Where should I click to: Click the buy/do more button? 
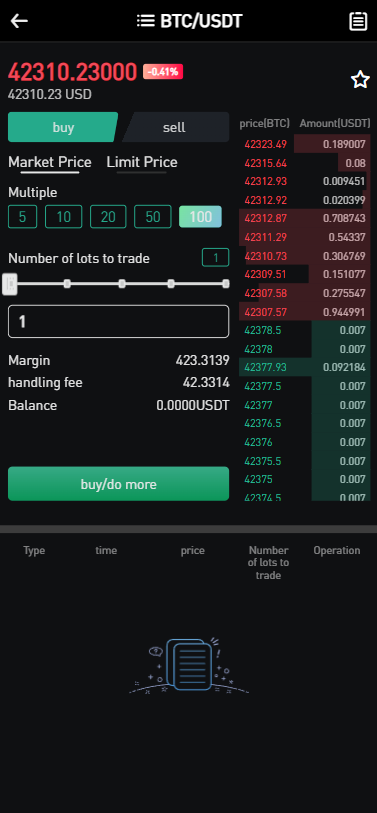point(118,484)
